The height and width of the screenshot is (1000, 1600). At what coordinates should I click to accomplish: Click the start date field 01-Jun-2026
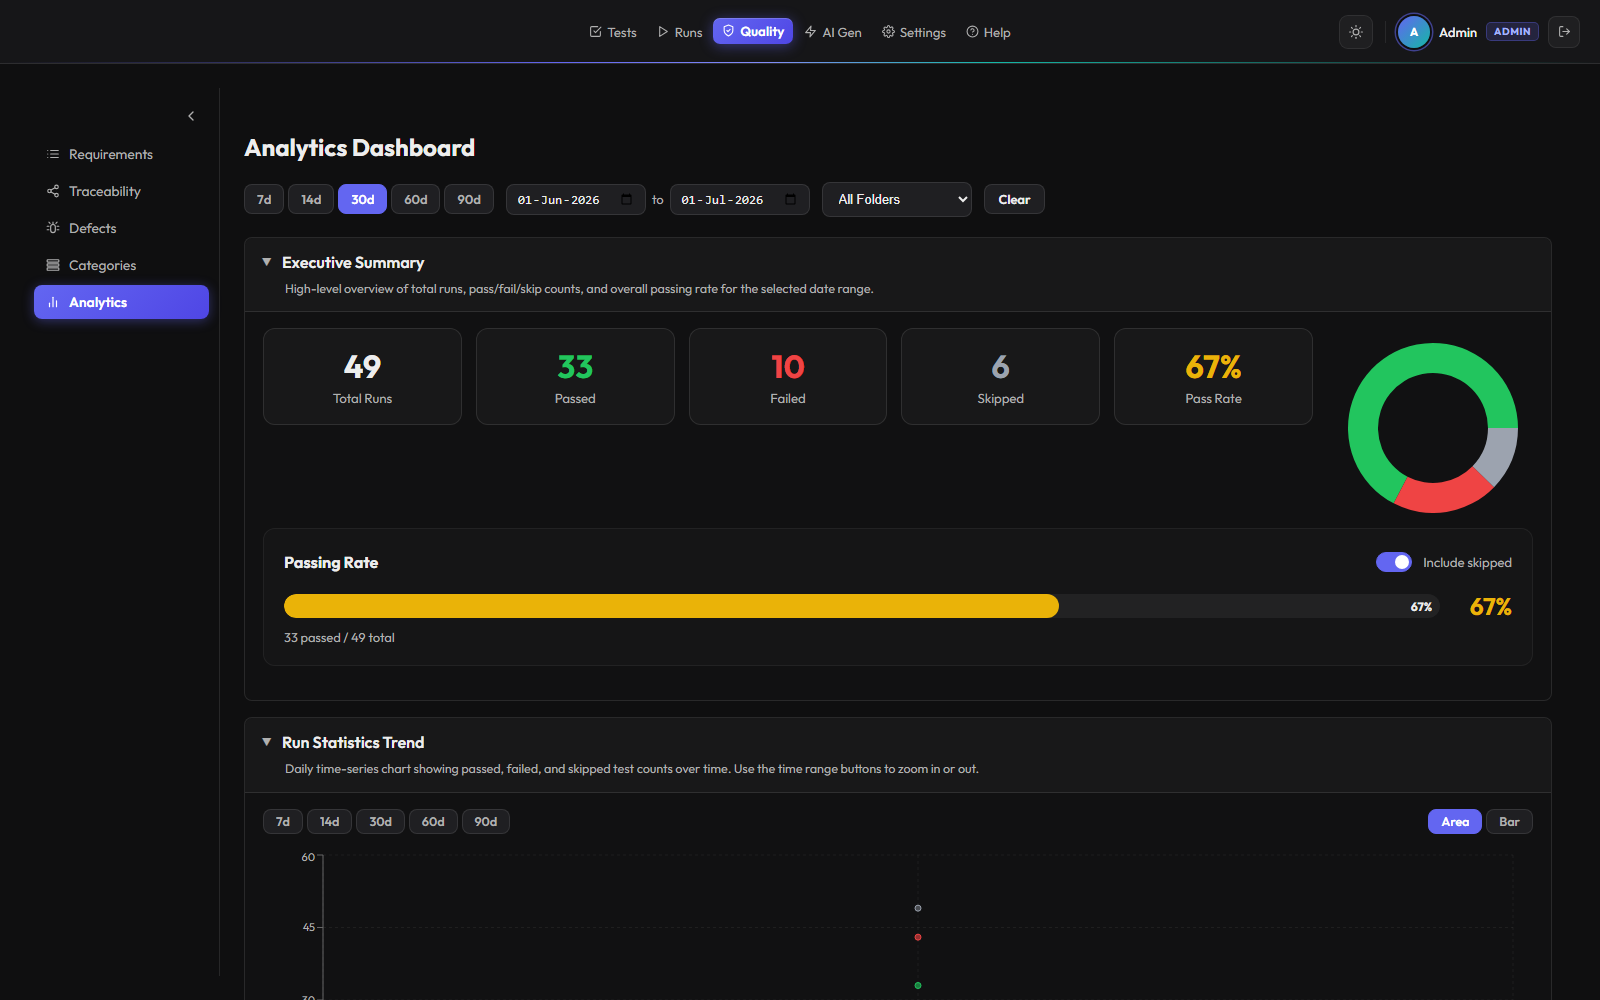click(575, 199)
